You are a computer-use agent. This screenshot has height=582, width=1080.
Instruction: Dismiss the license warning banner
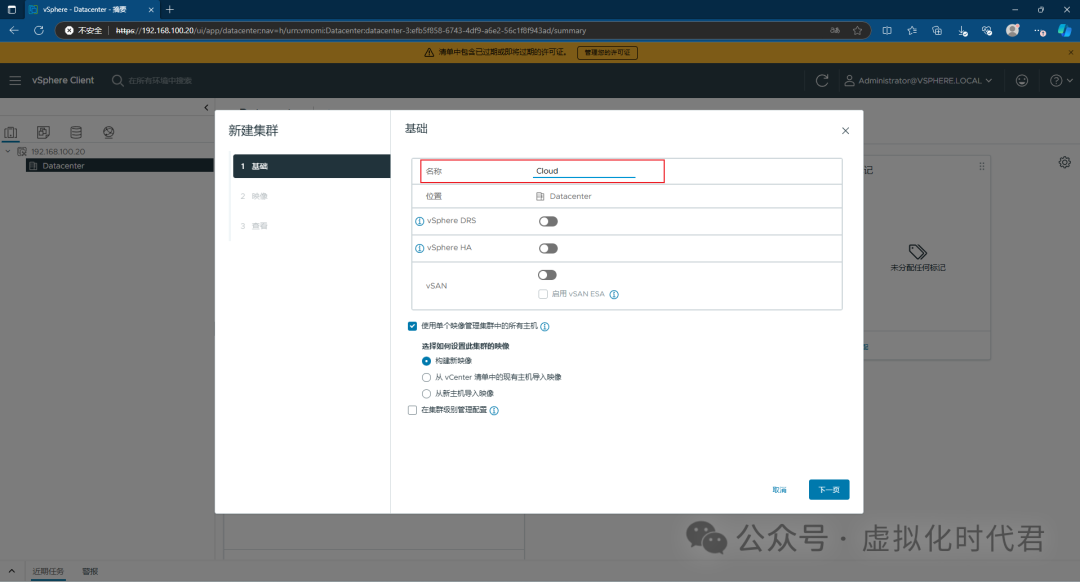1070,52
